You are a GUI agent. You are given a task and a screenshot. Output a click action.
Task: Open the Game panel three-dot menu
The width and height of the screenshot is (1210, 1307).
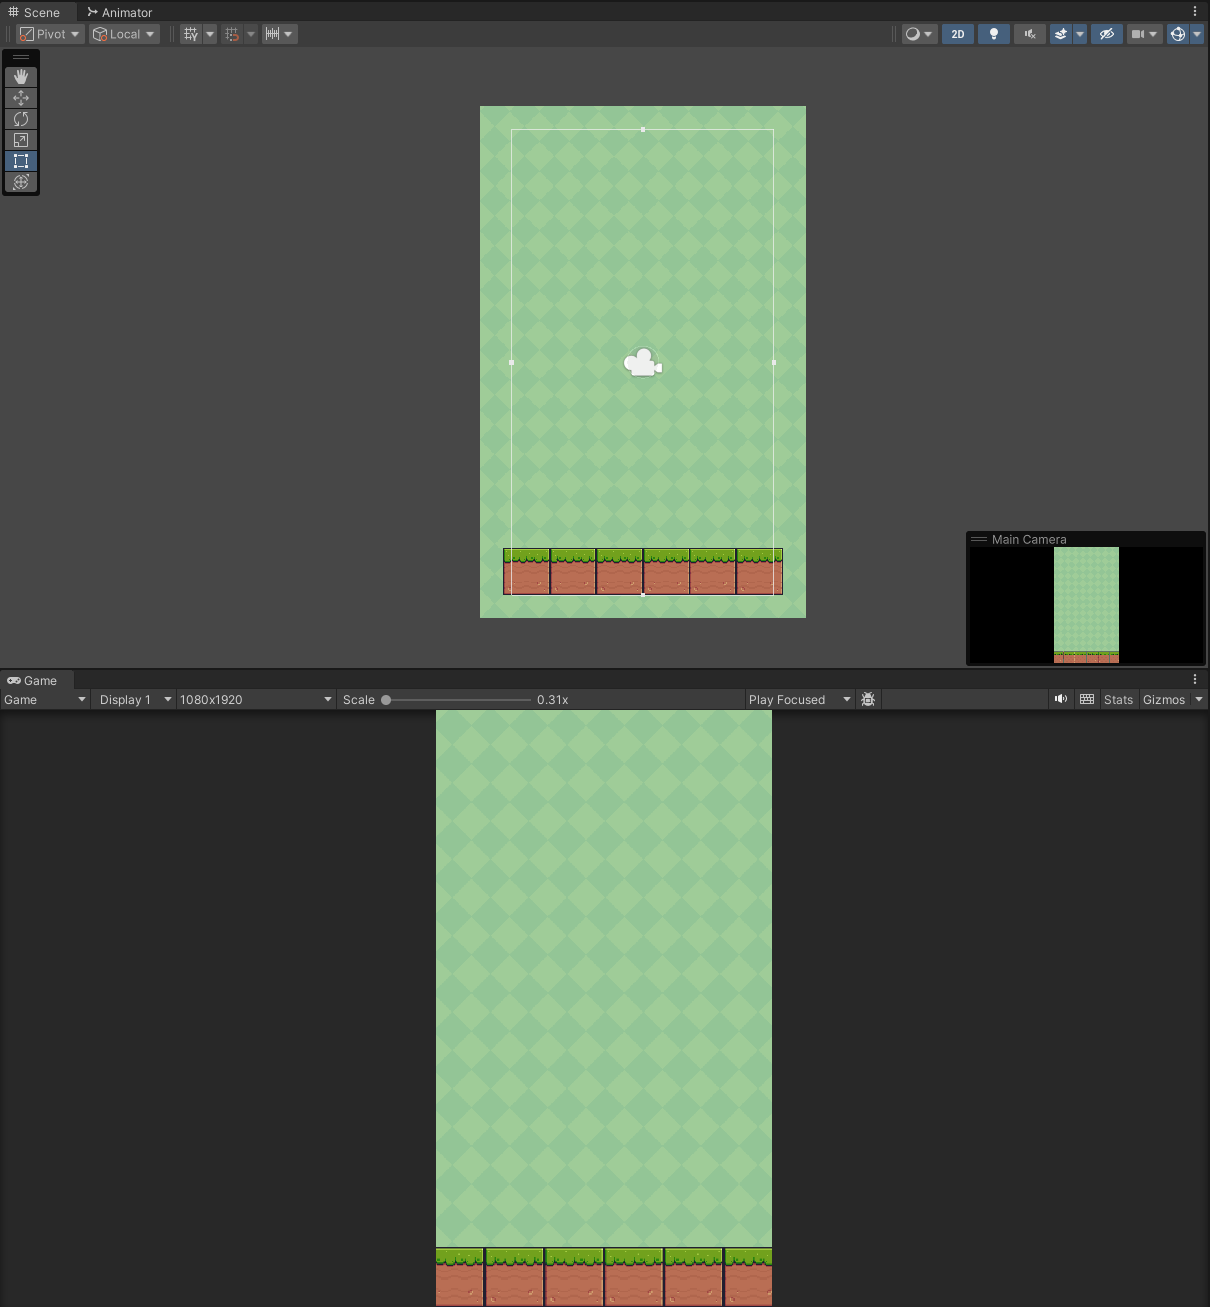[1195, 680]
